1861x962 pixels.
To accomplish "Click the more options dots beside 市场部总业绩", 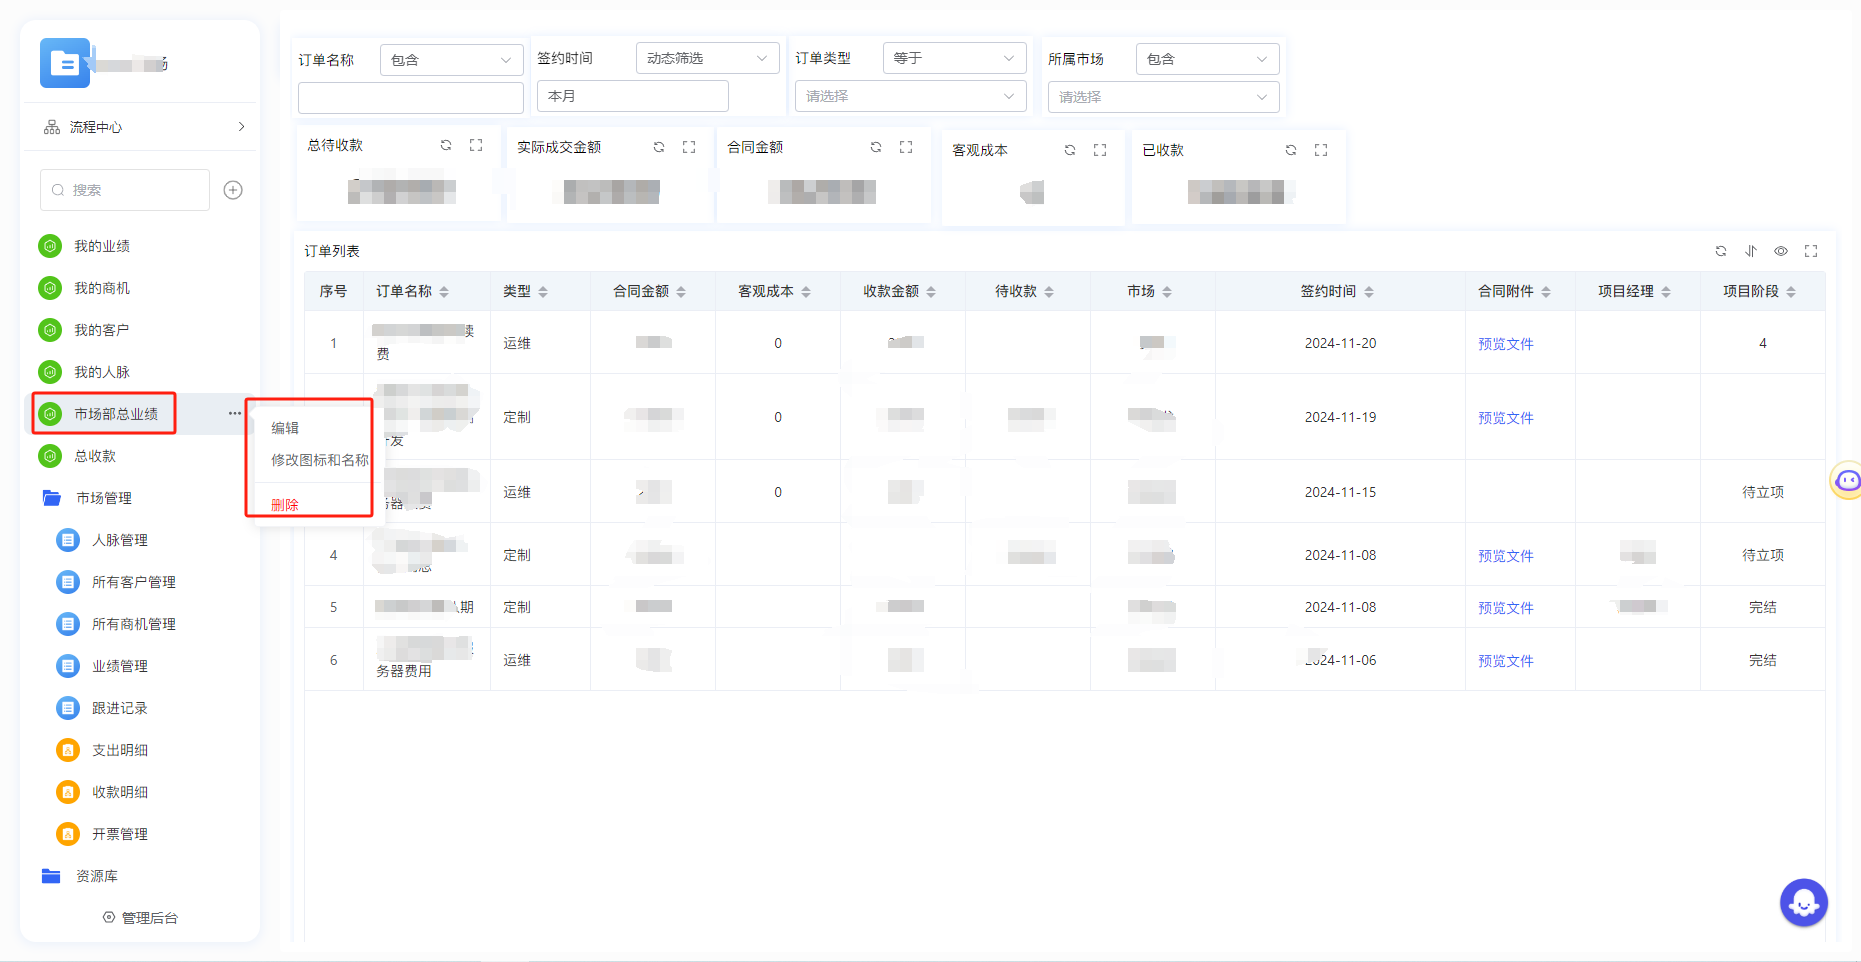I will (234, 413).
